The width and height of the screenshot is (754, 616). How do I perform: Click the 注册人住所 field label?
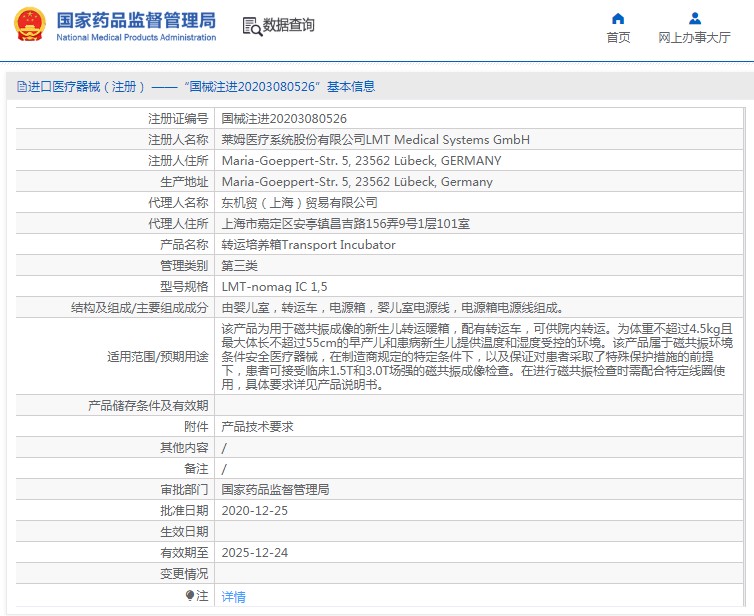click(178, 161)
